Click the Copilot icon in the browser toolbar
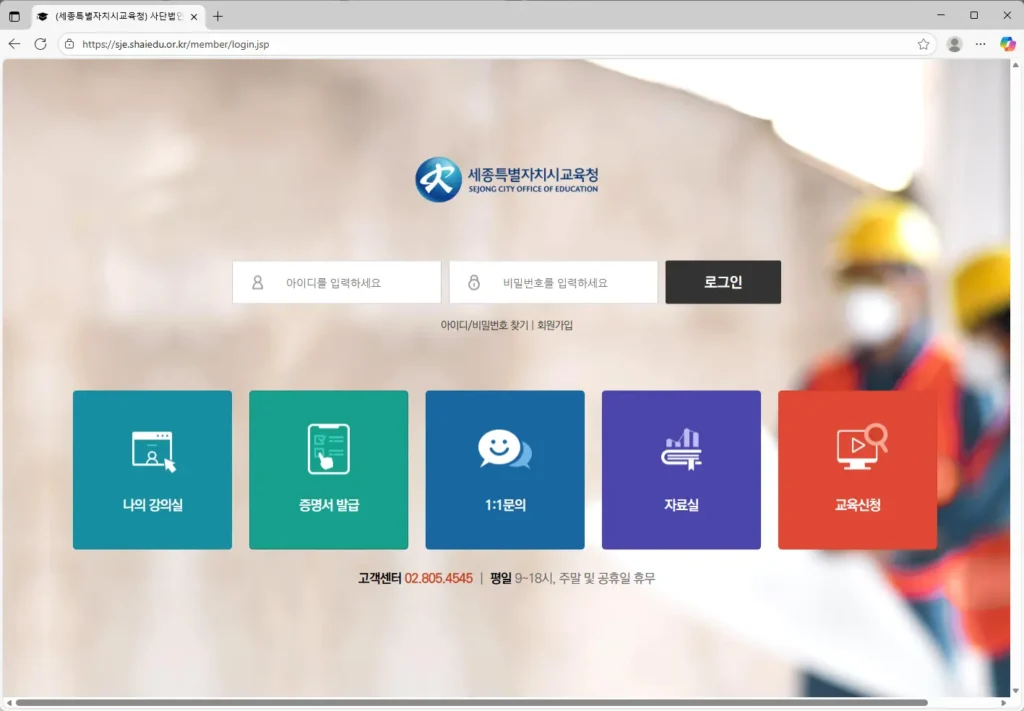 point(1006,44)
